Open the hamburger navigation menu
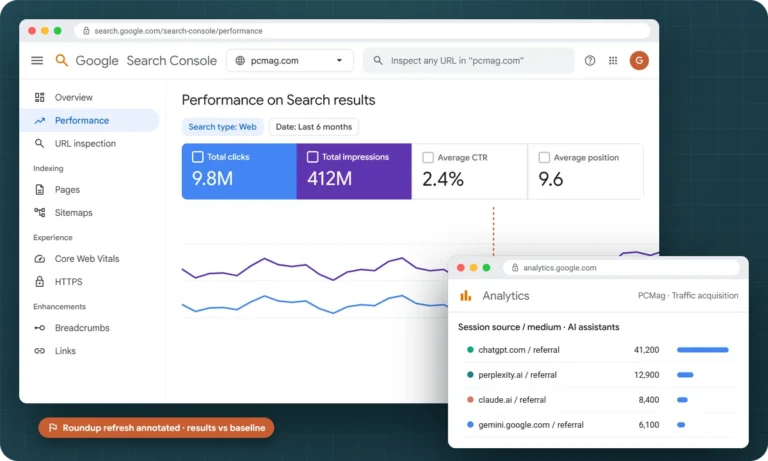The width and height of the screenshot is (768, 461). click(x=37, y=60)
